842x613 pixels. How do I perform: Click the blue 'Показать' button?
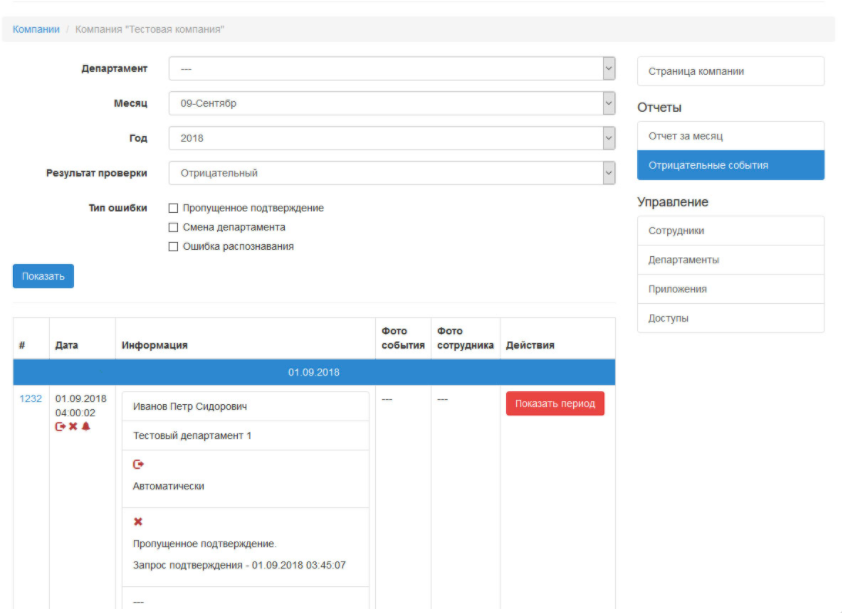click(43, 276)
